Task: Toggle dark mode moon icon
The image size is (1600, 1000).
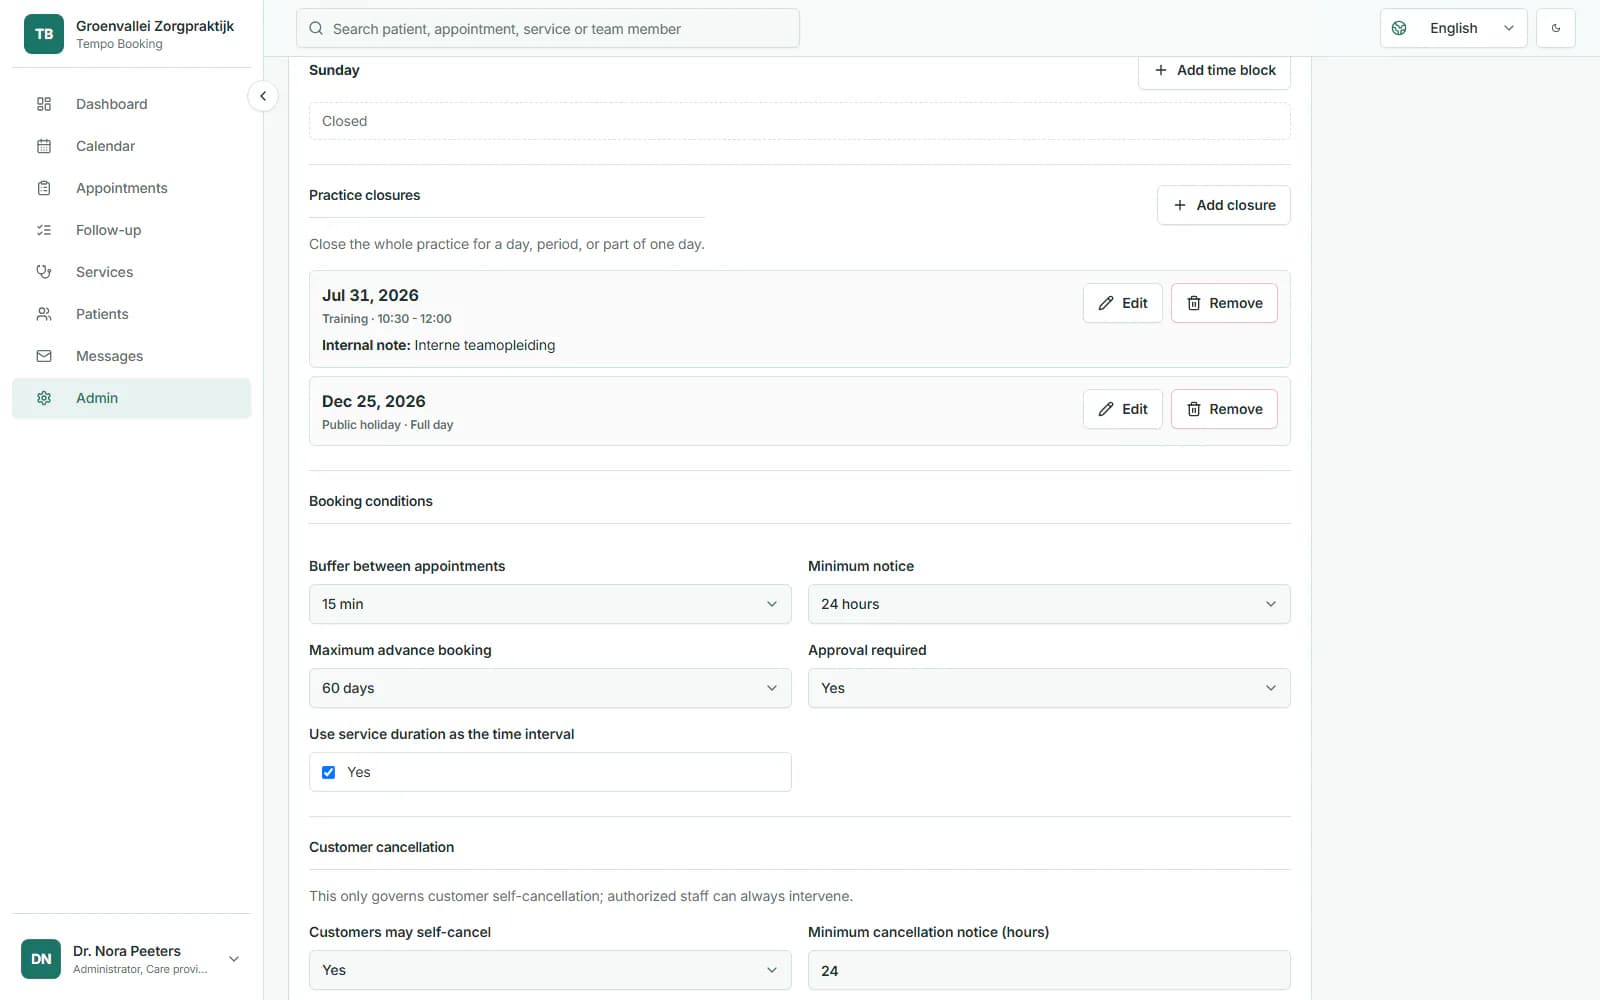Action: (1556, 28)
